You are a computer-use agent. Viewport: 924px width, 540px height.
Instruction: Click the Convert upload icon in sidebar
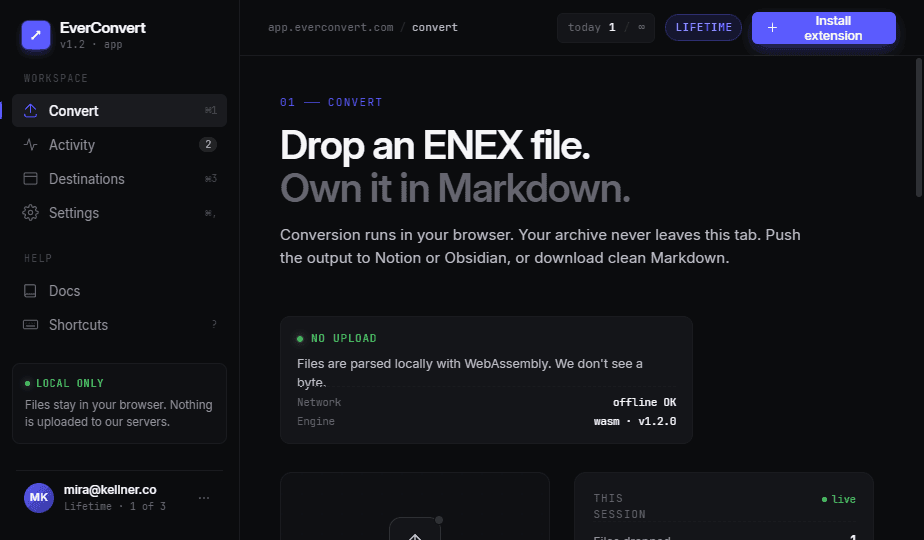[x=31, y=110]
